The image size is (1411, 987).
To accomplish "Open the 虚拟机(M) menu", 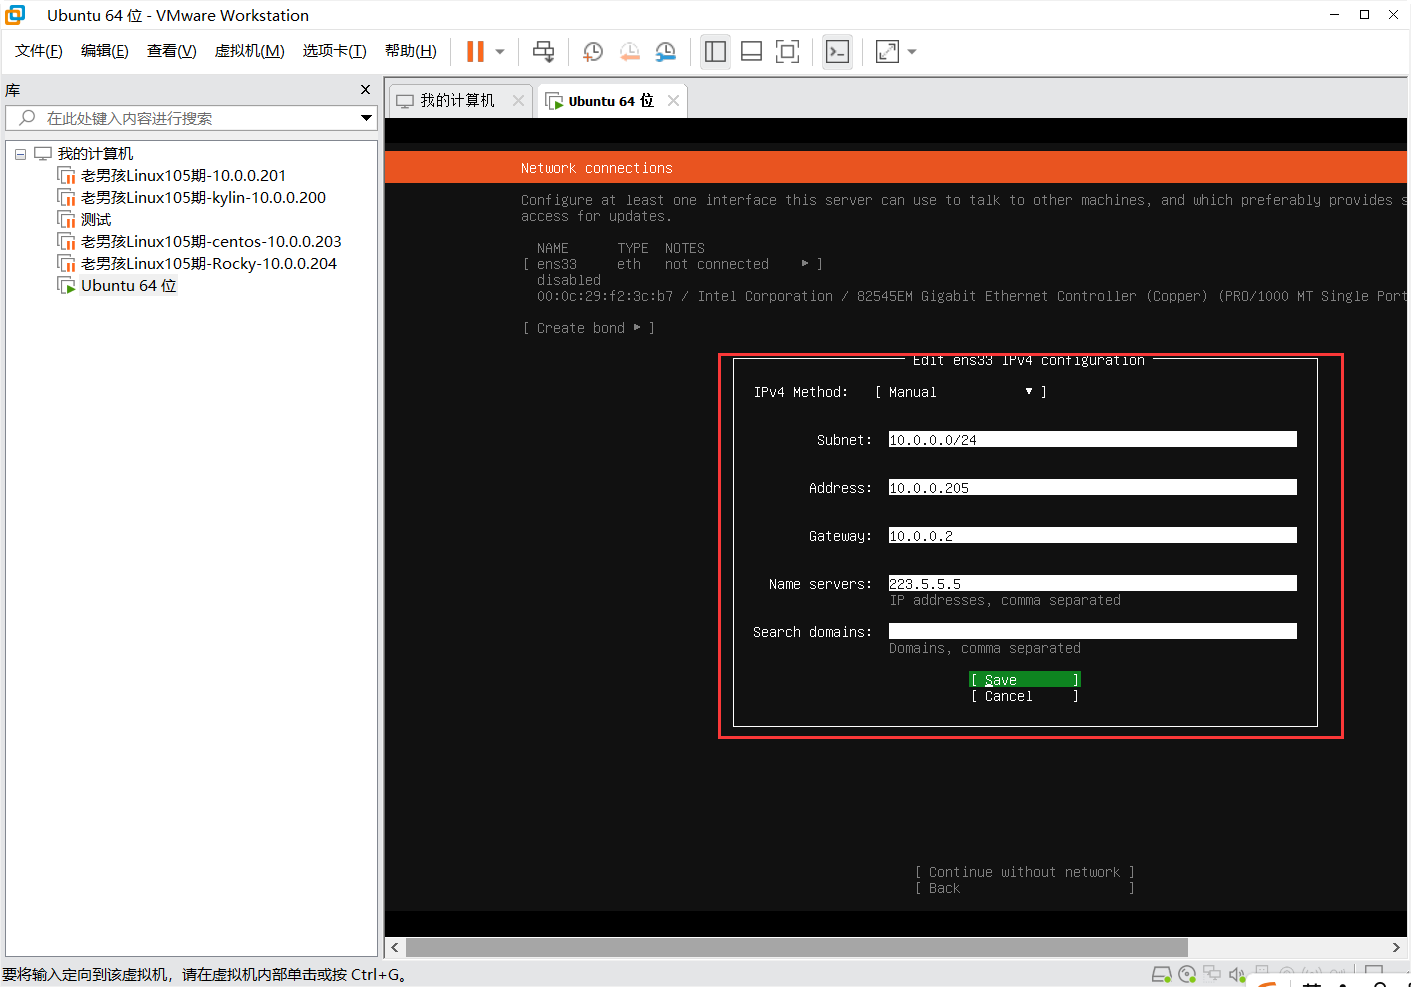I will coord(250,51).
